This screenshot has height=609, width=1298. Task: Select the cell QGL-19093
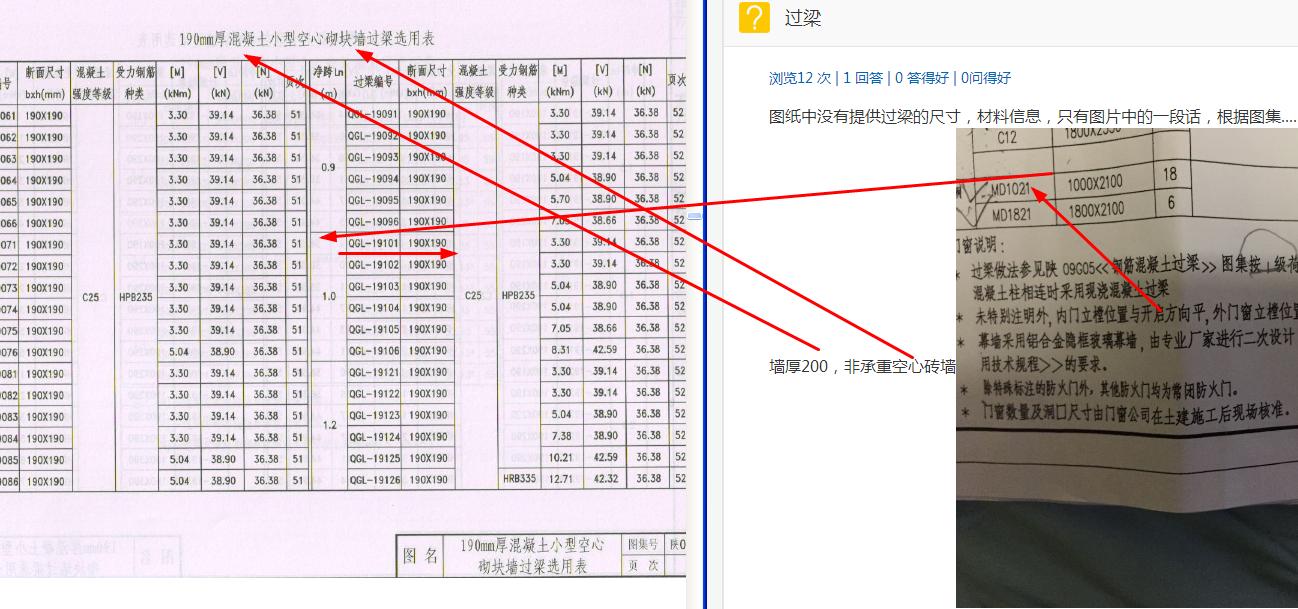click(373, 157)
